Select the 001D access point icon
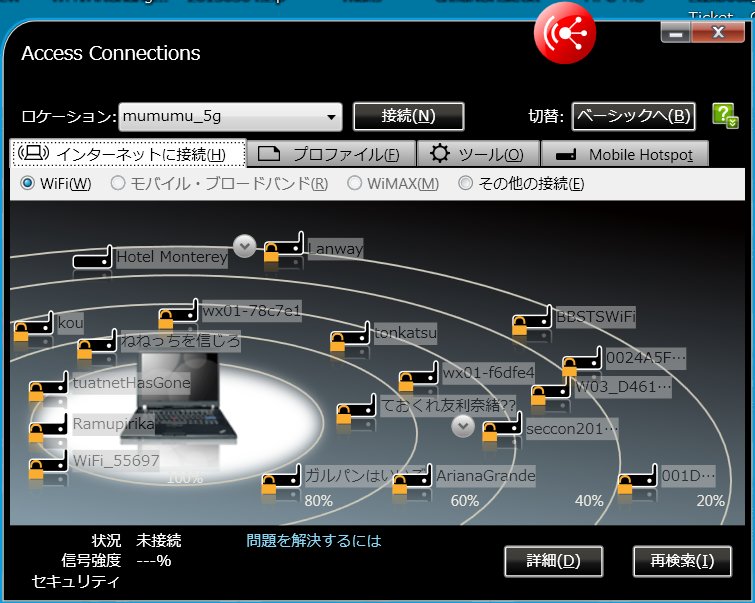Viewport: 755px width, 603px height. [x=638, y=479]
